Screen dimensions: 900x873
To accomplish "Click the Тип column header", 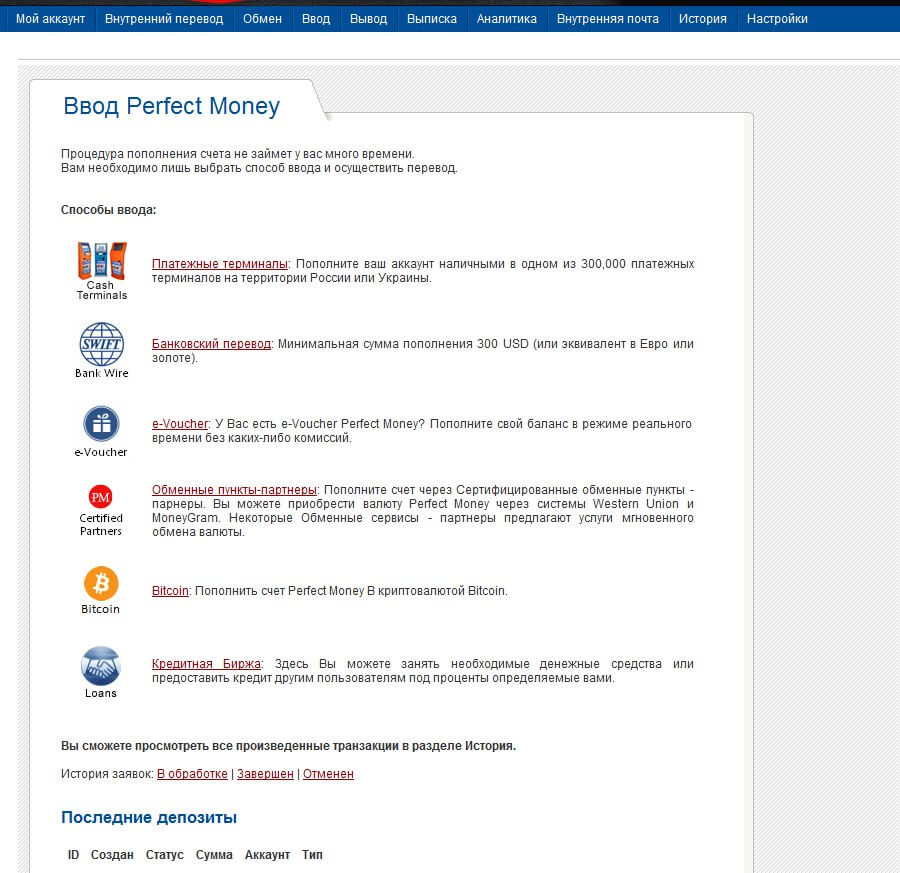I will pyautogui.click(x=312, y=855).
